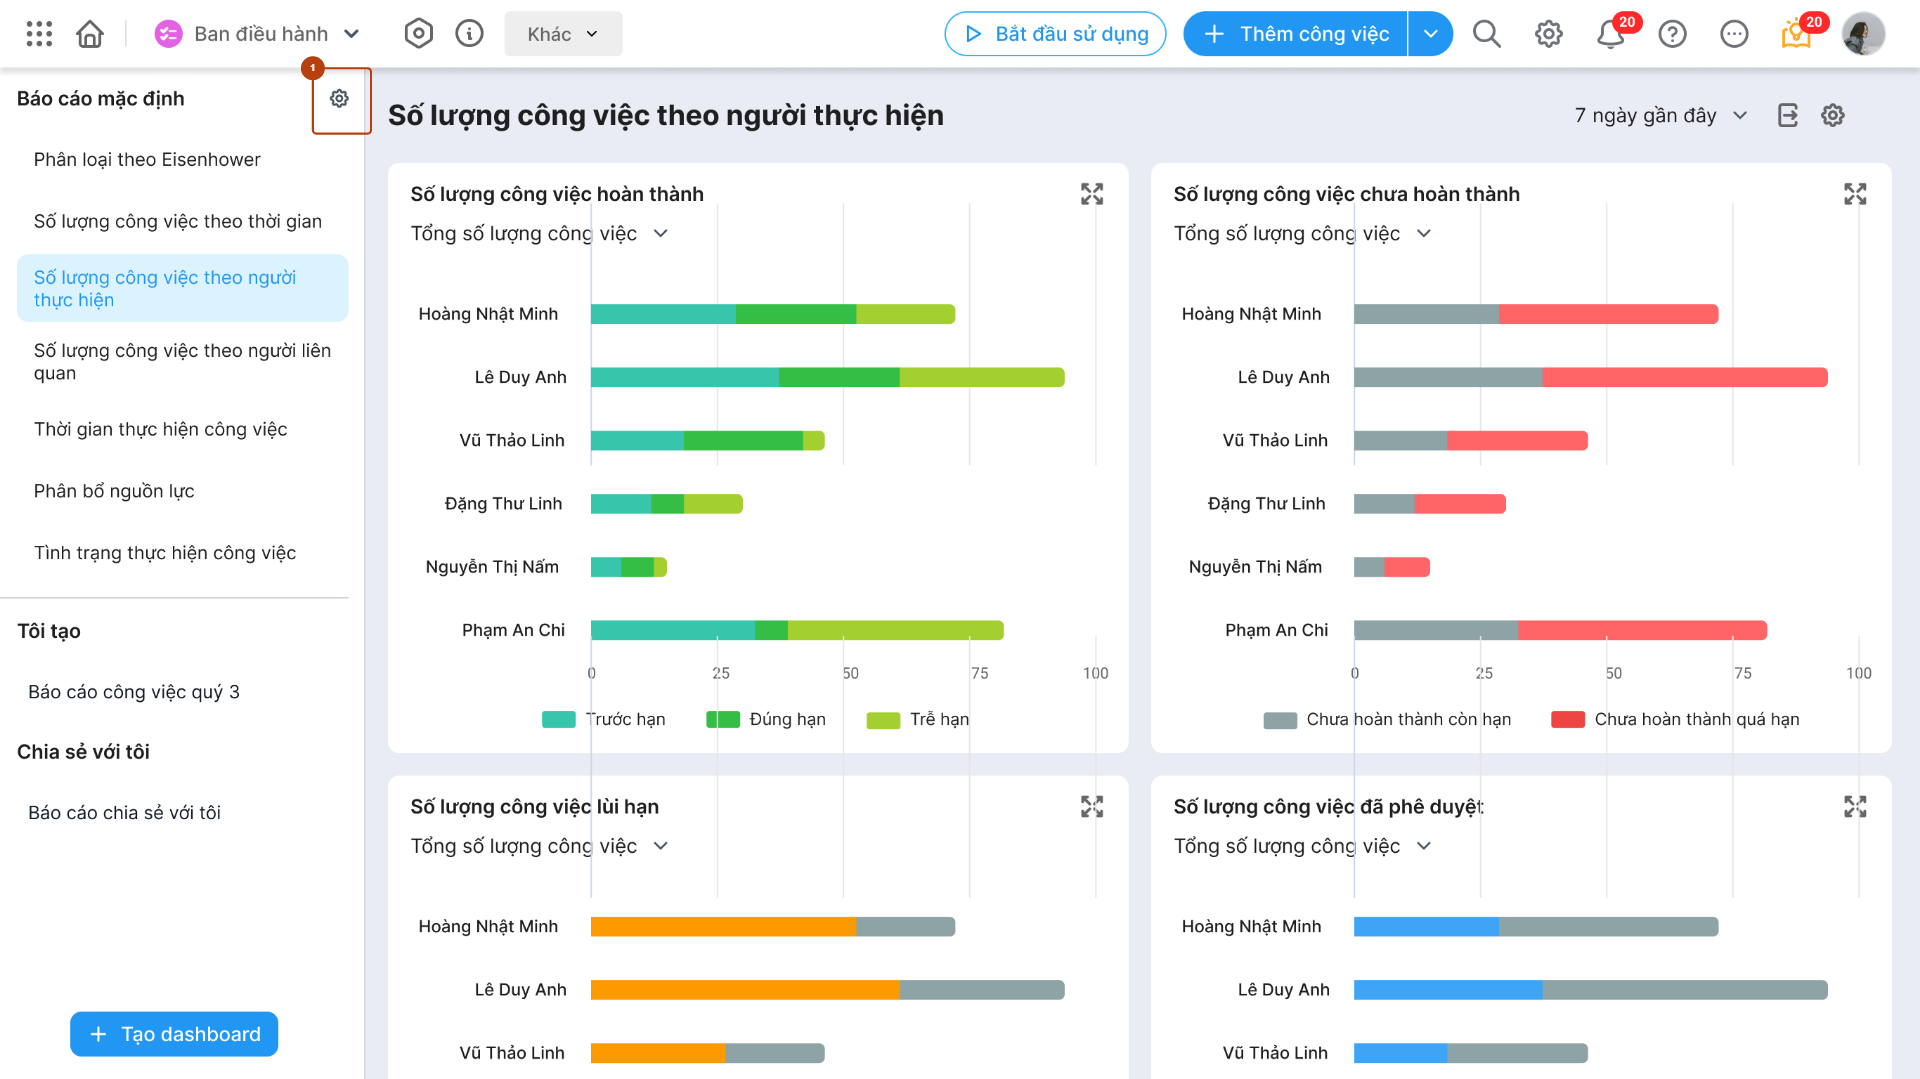Toggle the Chưa hoàn thành quá hạn legend swatch

[1568, 720]
